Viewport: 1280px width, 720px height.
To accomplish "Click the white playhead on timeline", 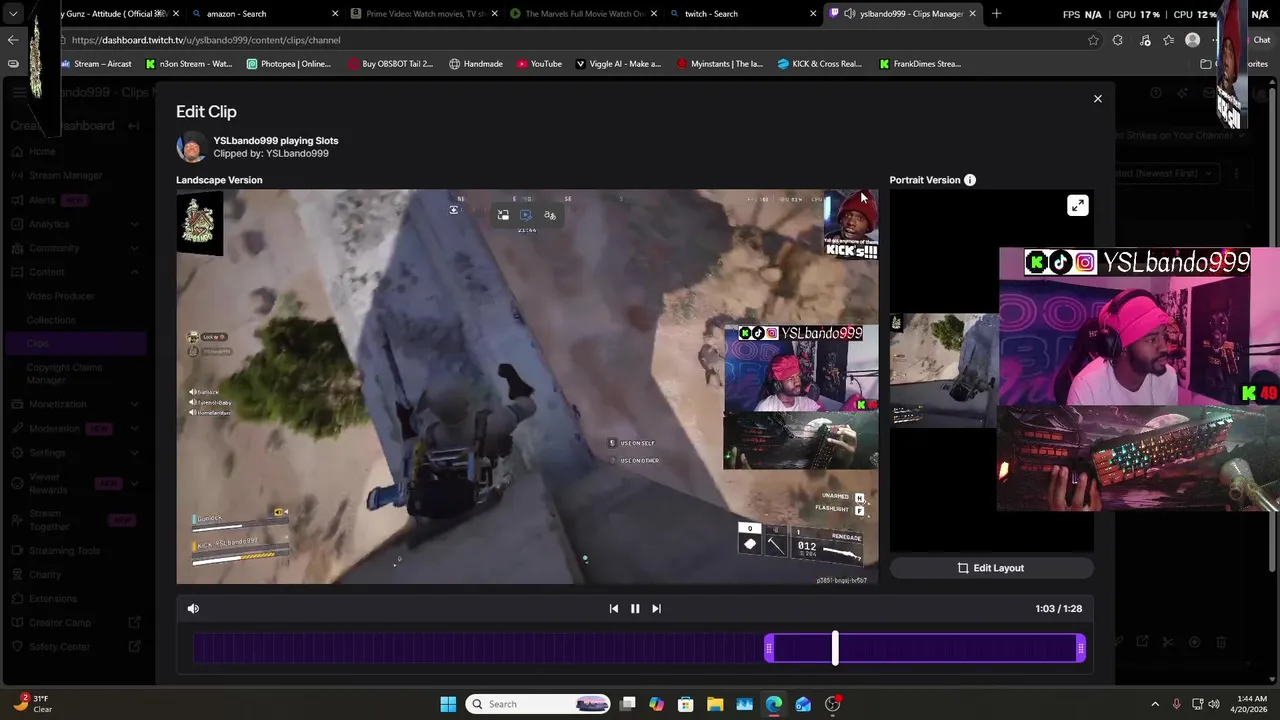I will (835, 648).
